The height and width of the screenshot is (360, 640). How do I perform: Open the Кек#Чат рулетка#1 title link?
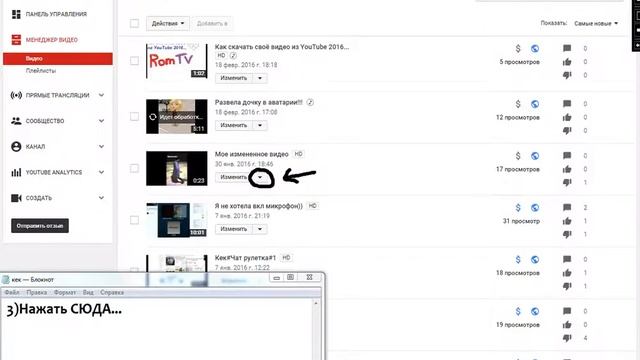pos(245,258)
